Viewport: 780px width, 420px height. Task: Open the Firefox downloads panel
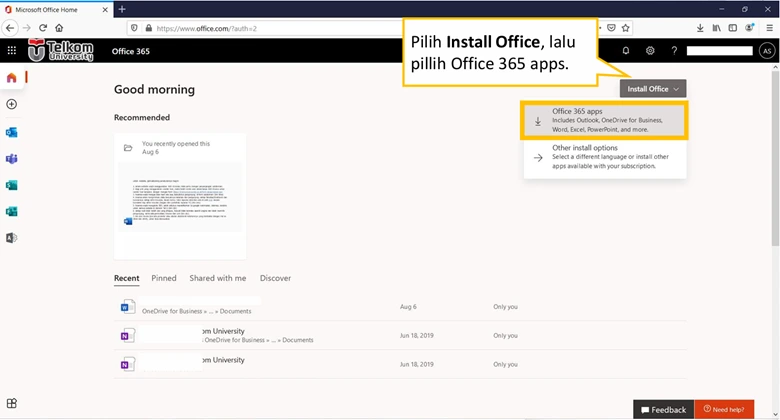pyautogui.click(x=700, y=28)
